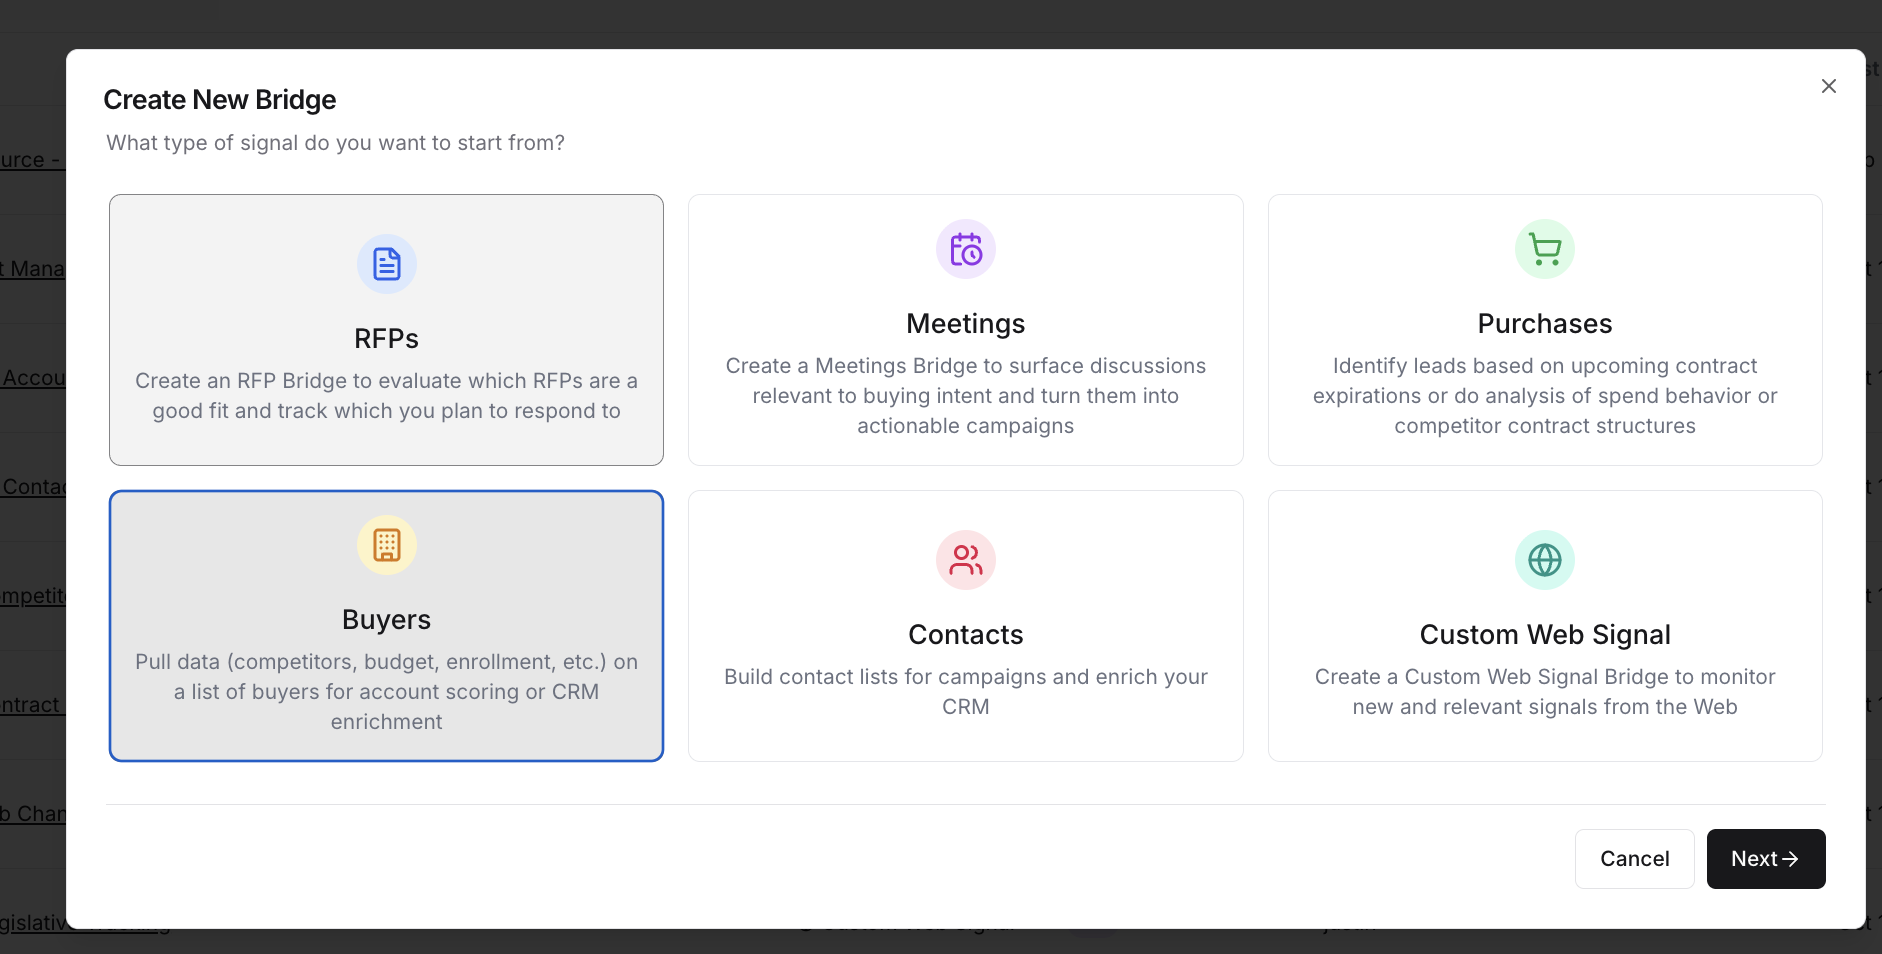Image resolution: width=1882 pixels, height=954 pixels.
Task: Click the Custom Web Signal globe icon
Action: coord(1544,560)
